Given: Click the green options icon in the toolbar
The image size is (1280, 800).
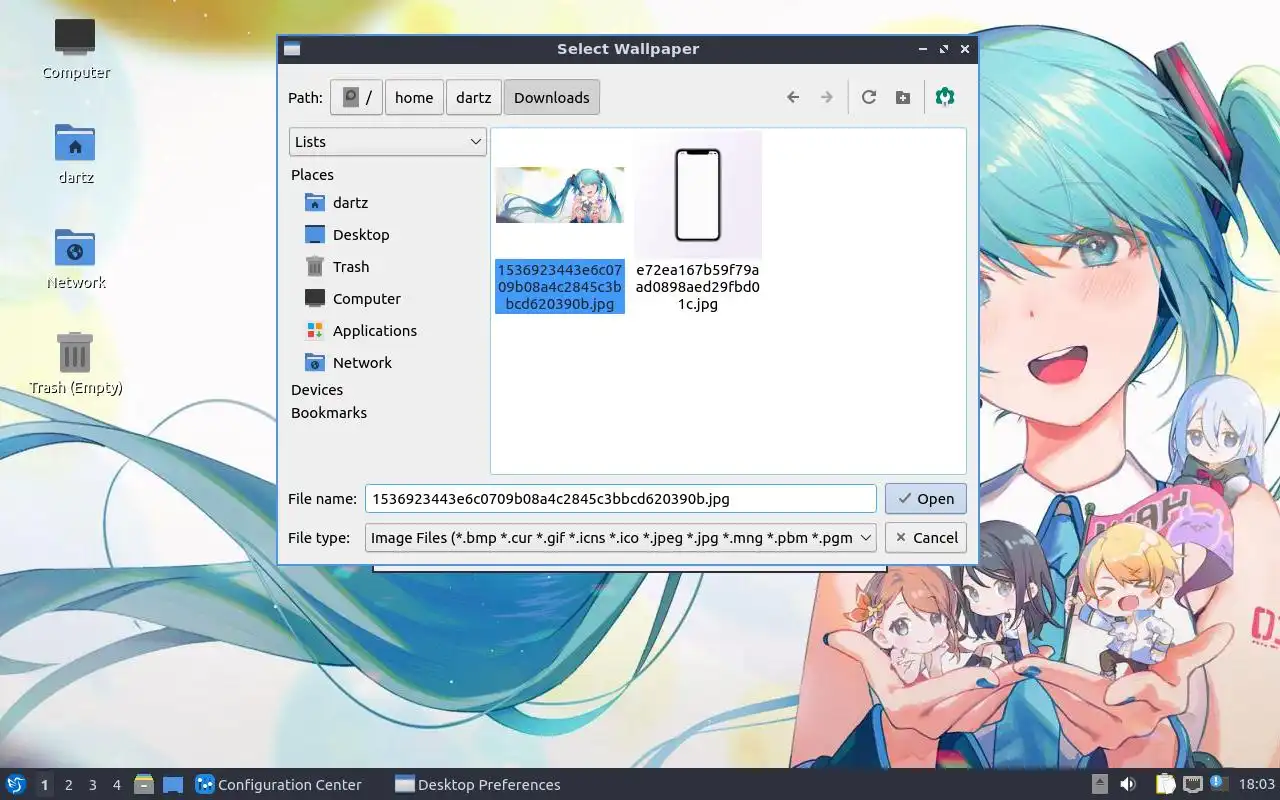Looking at the screenshot, I should (x=945, y=97).
